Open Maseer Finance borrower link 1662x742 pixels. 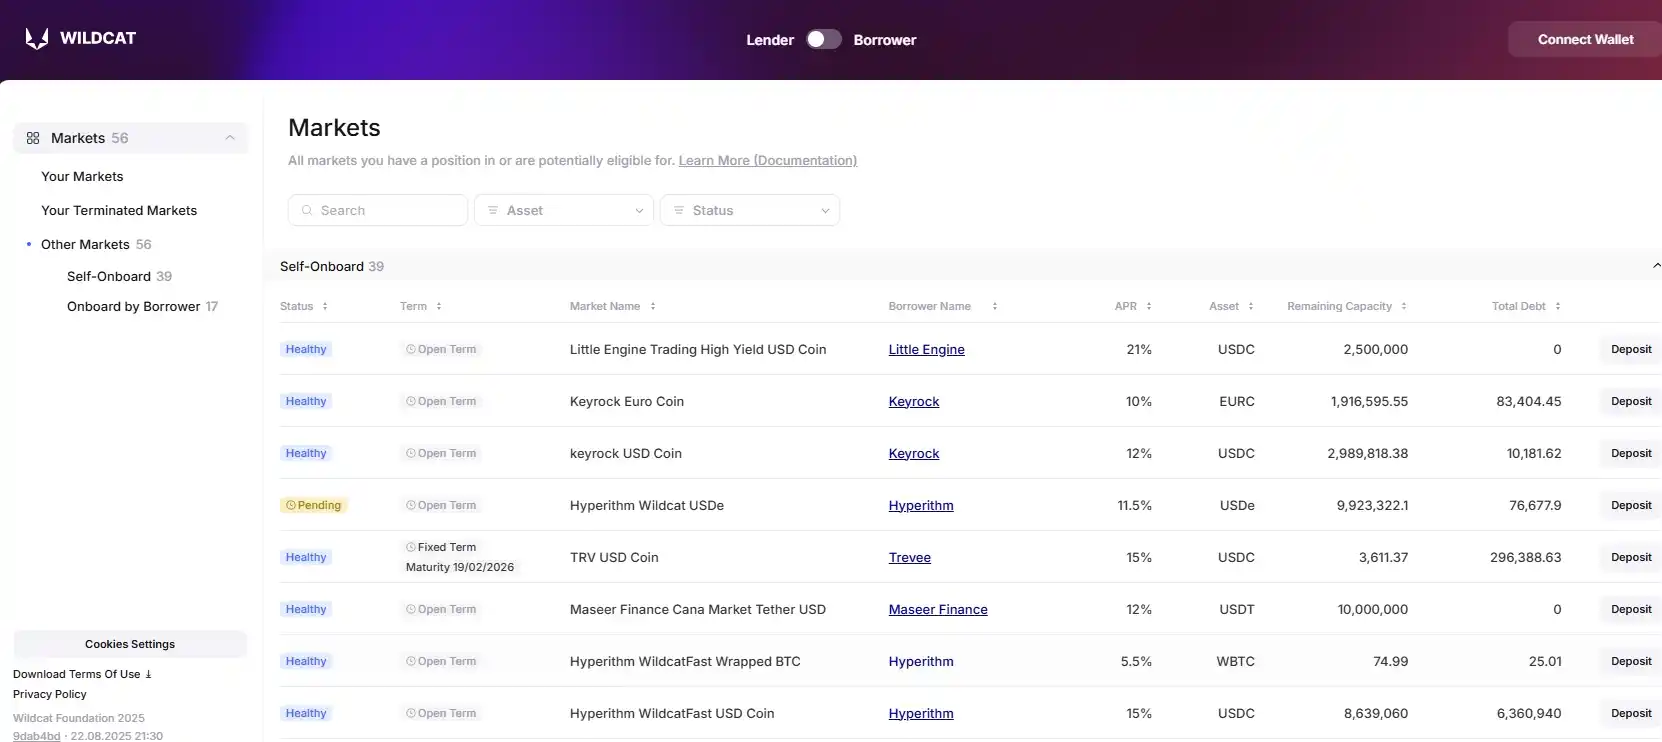[938, 609]
